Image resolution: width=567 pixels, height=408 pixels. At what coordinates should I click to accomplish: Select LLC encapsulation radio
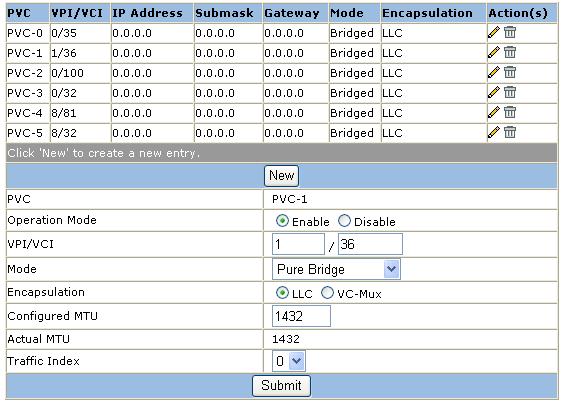click(282, 293)
